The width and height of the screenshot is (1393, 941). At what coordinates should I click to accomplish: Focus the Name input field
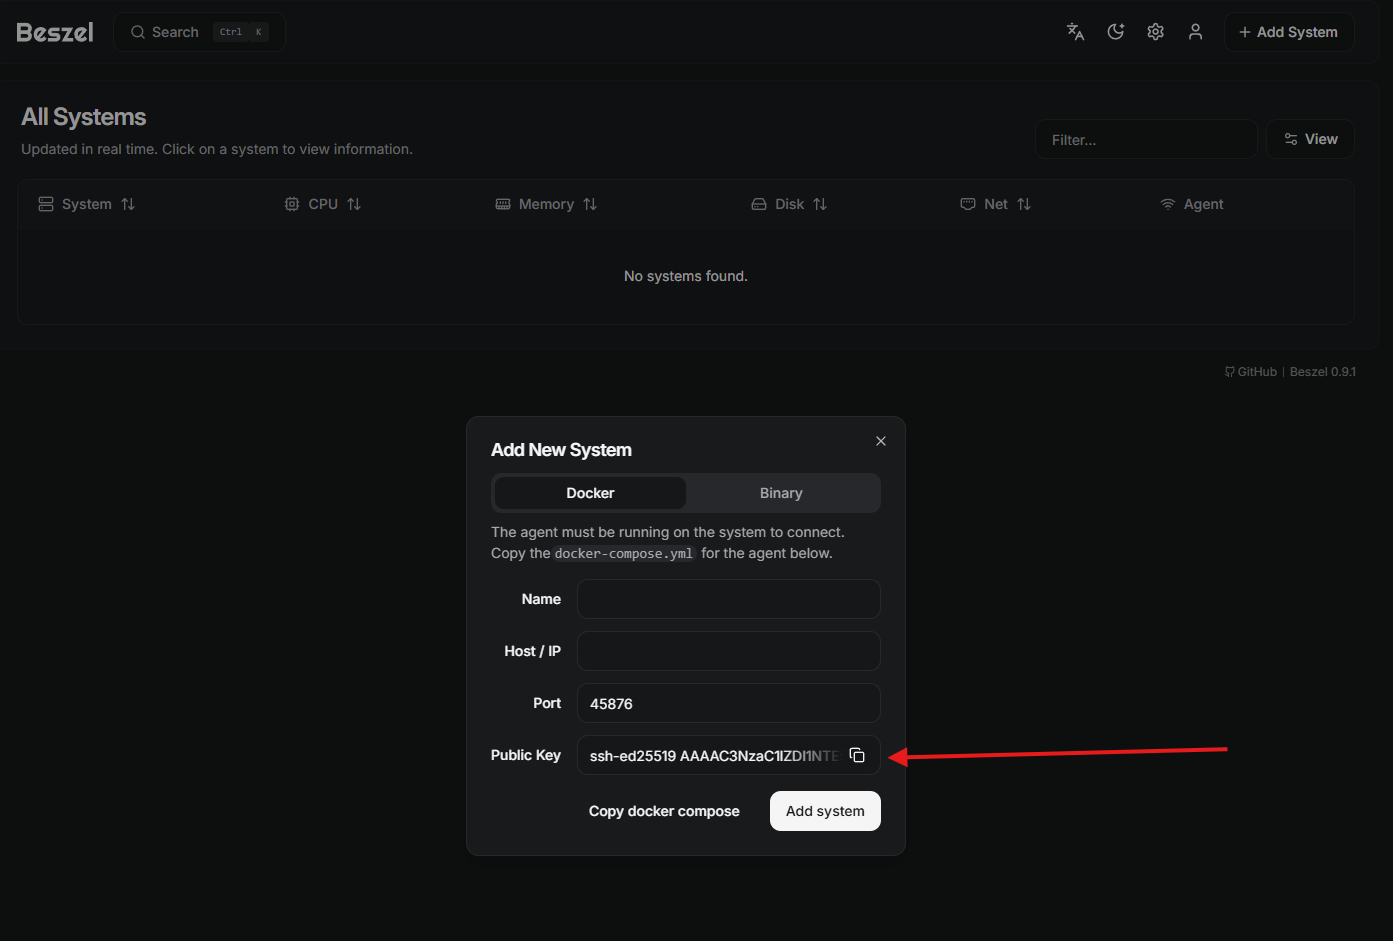point(728,599)
